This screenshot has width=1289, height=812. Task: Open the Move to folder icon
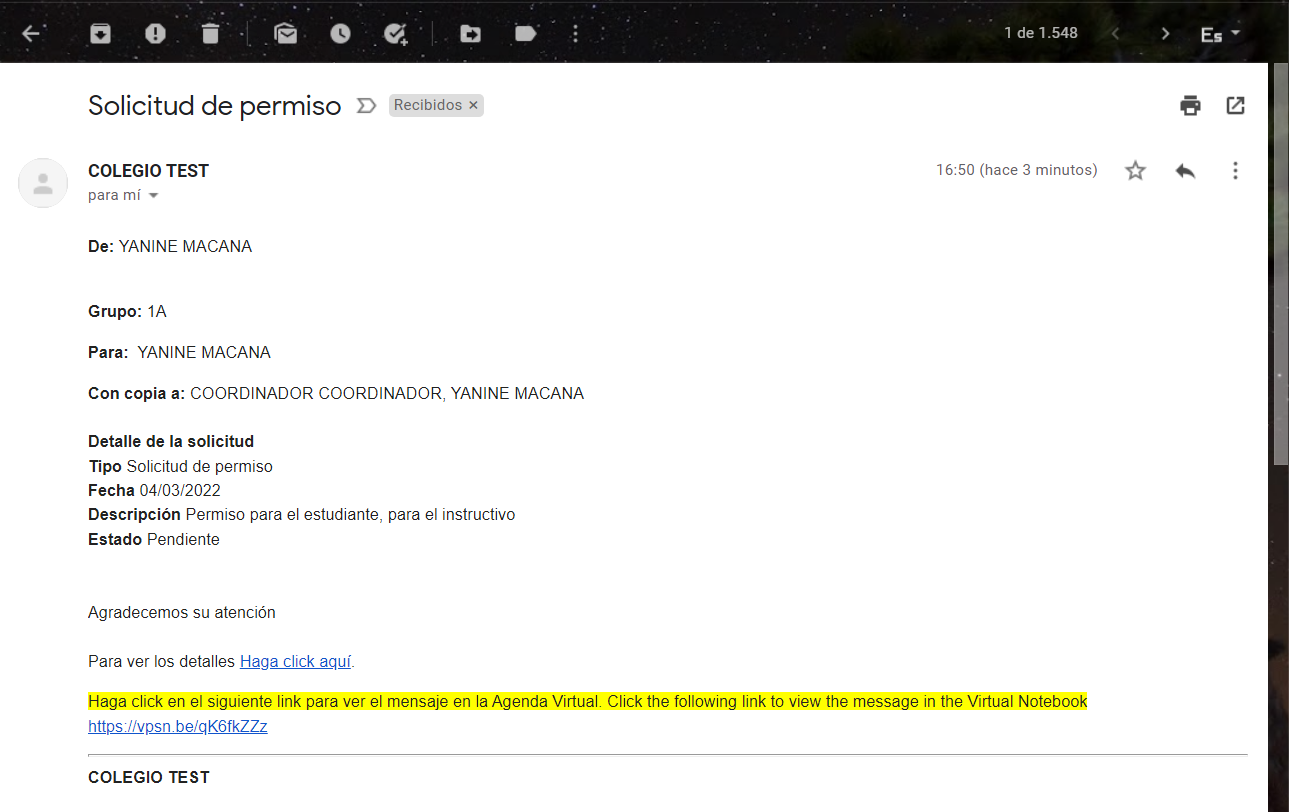[x=470, y=34]
